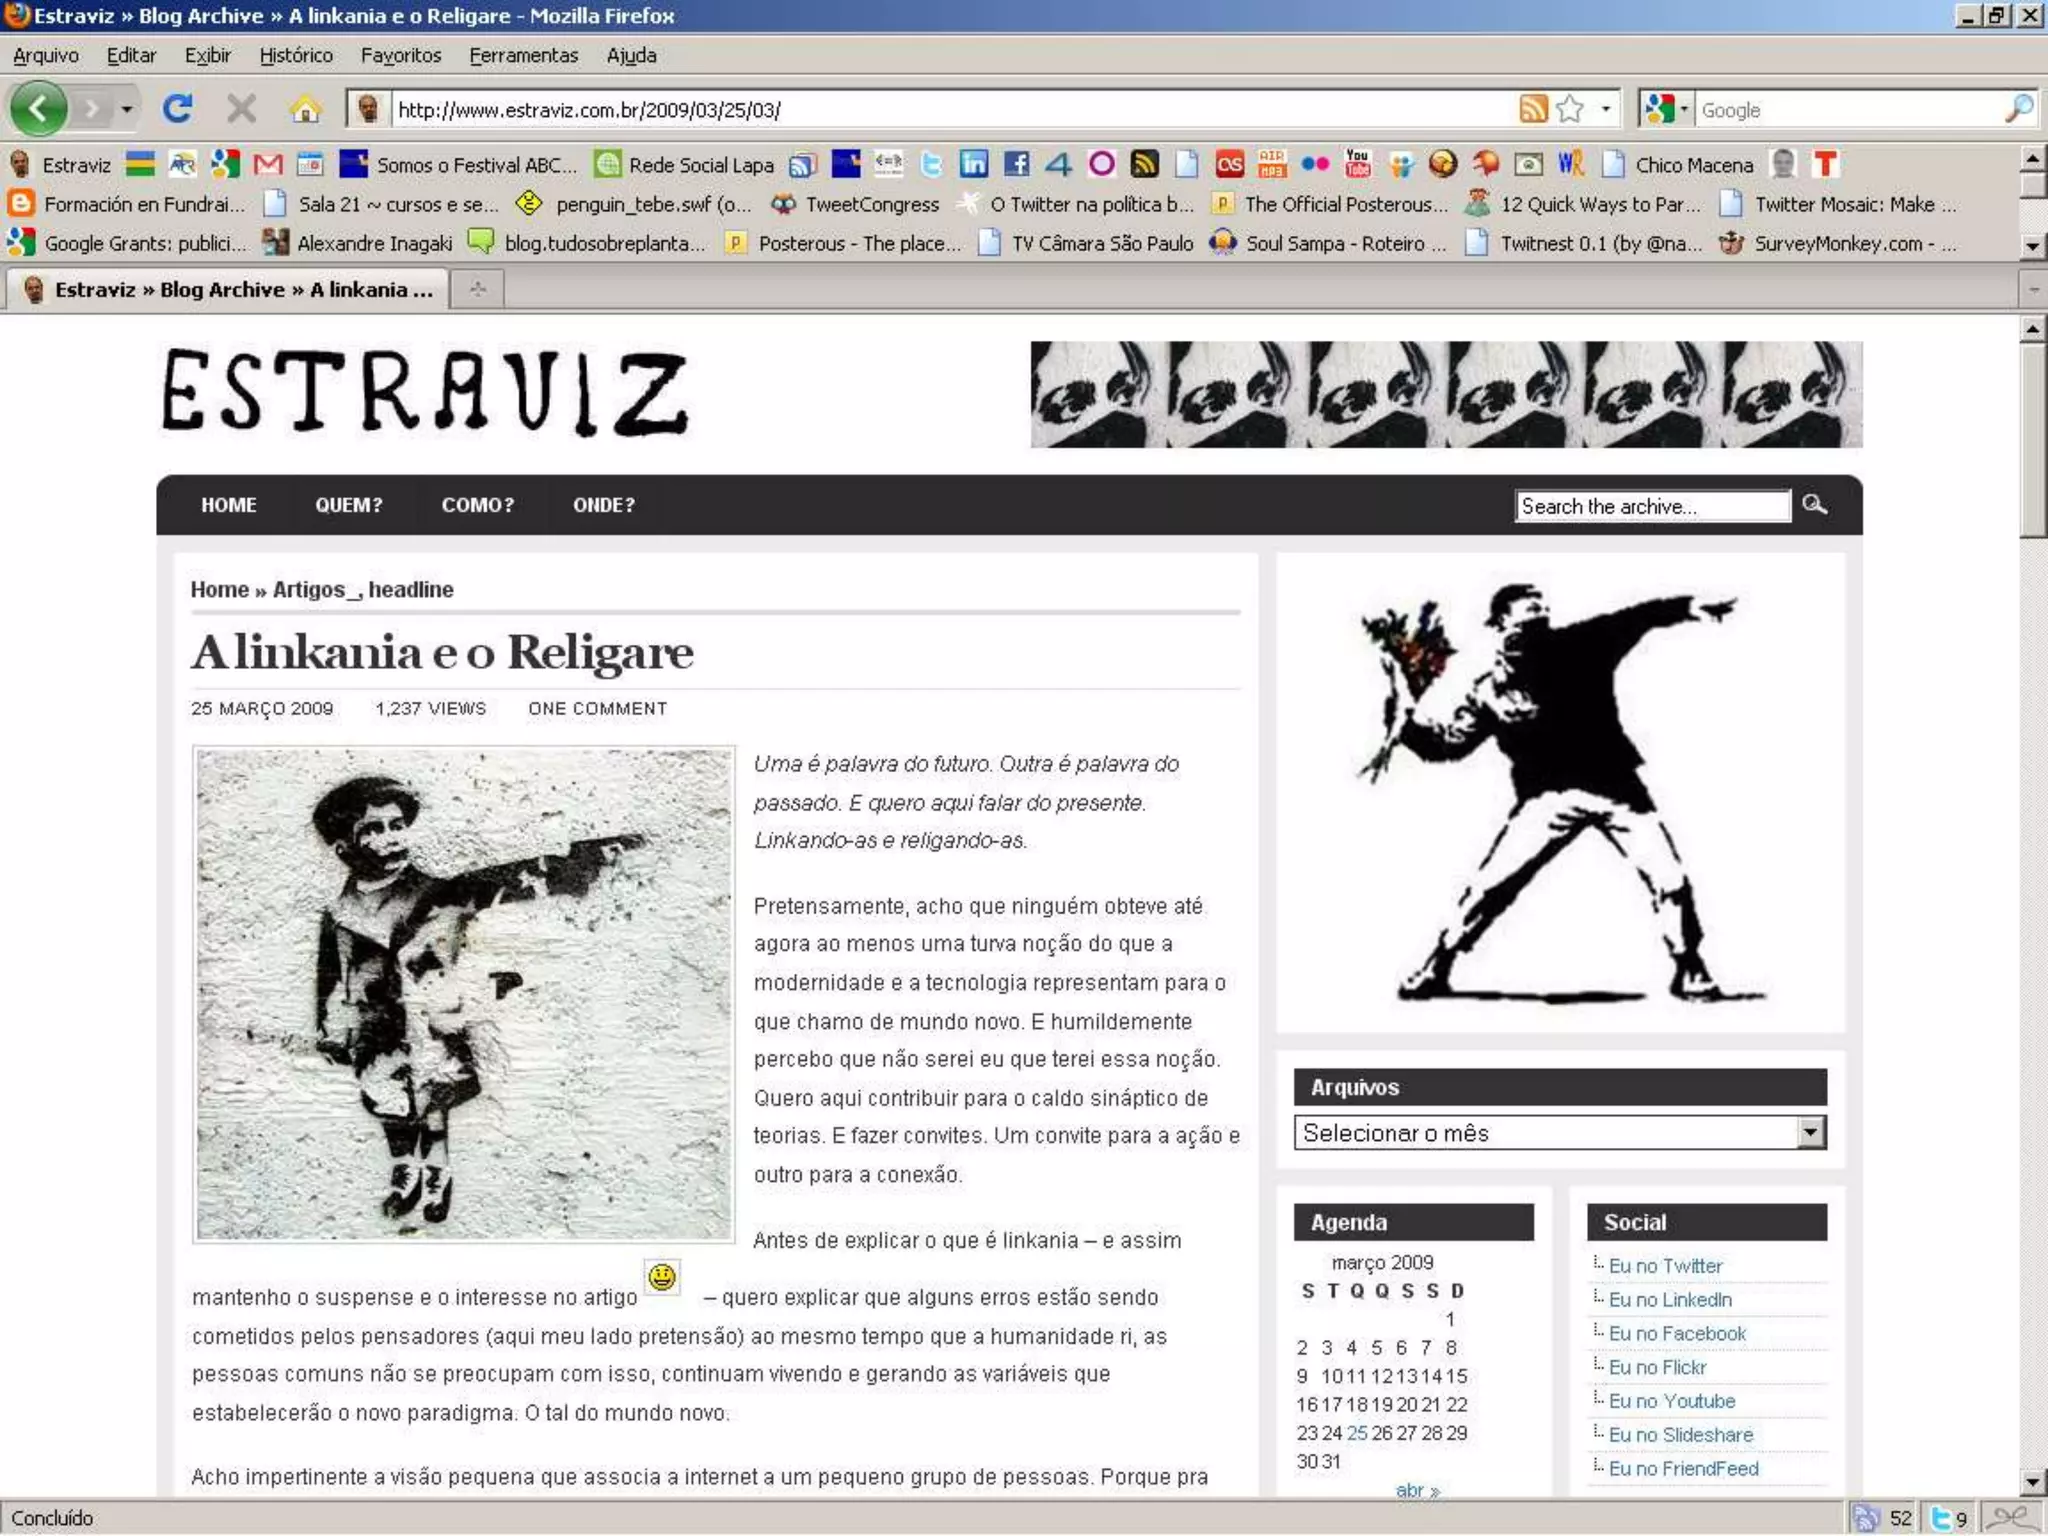This screenshot has width=2048, height=1536.
Task: Click the QUEM? navigation link
Action: [x=348, y=505]
